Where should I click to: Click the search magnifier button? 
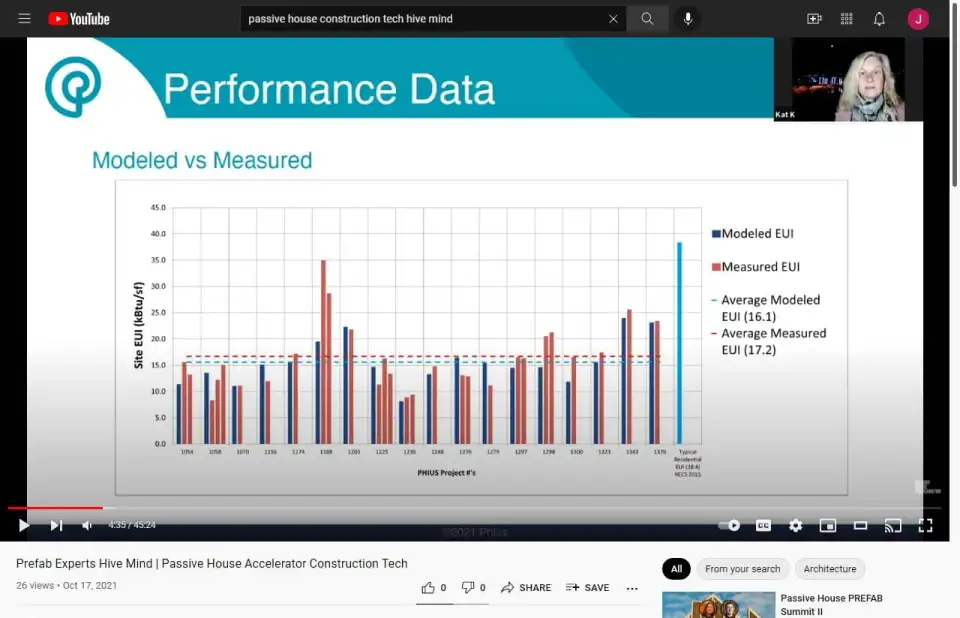pyautogui.click(x=647, y=19)
